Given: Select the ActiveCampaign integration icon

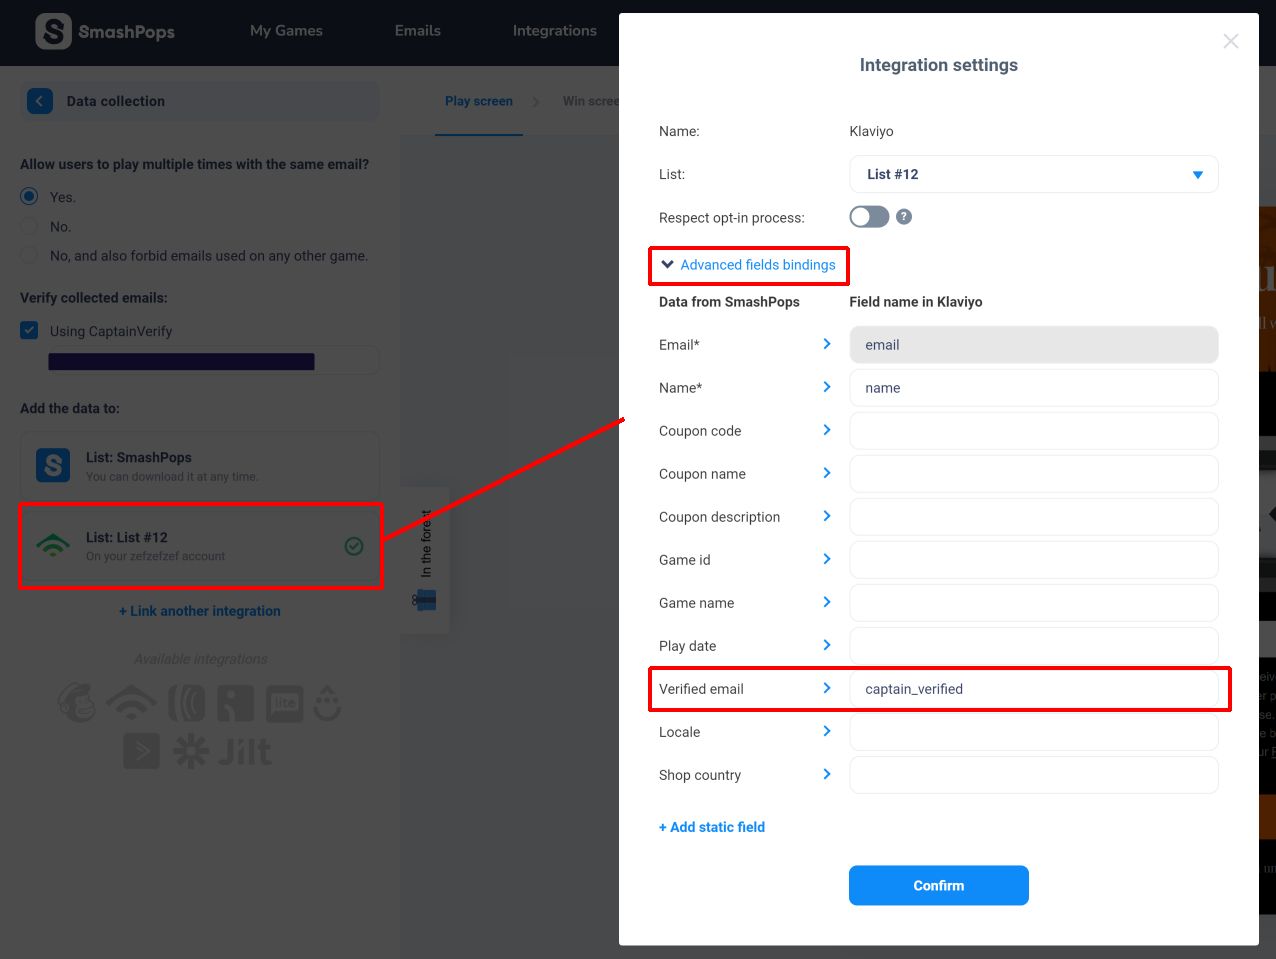Looking at the screenshot, I should pos(141,751).
